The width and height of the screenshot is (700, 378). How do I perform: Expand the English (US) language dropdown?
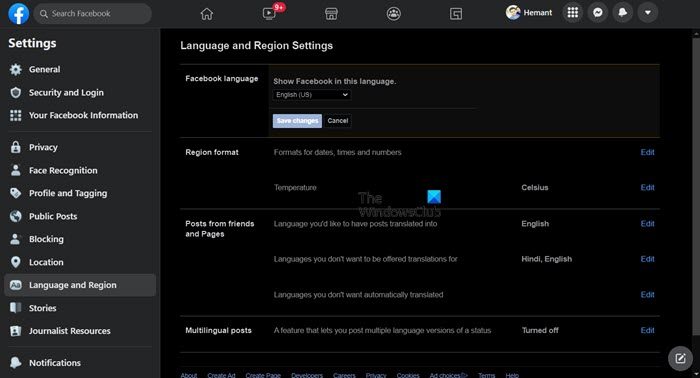point(312,95)
